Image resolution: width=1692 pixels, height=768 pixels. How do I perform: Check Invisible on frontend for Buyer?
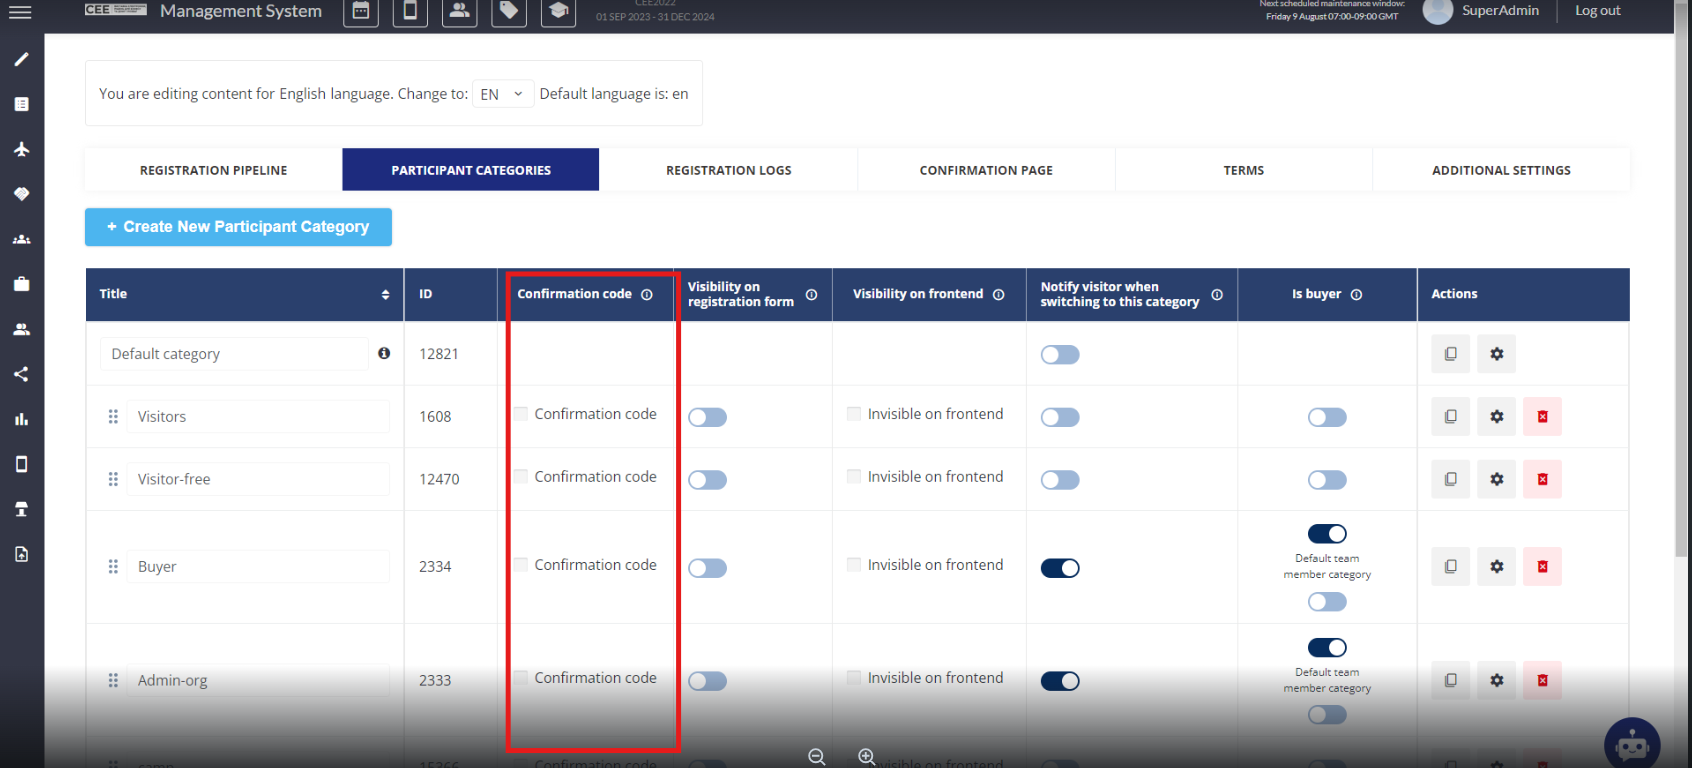854,565
